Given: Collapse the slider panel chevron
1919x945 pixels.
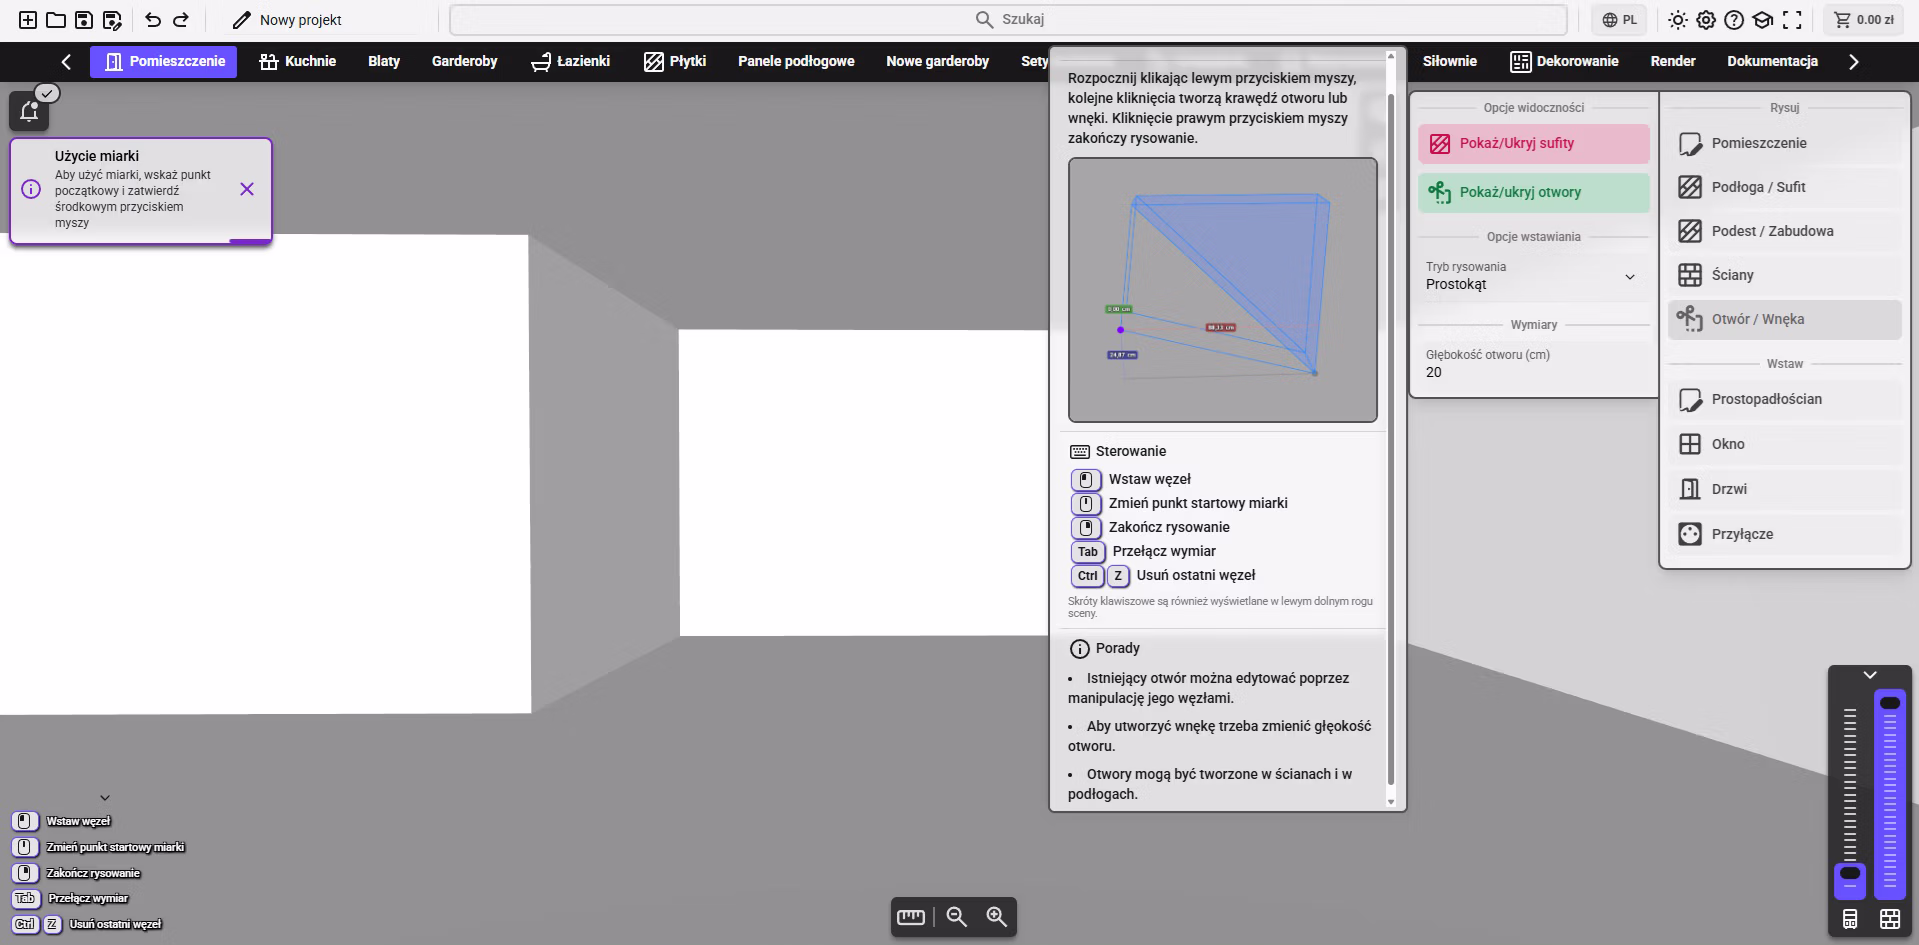Looking at the screenshot, I should click(x=1869, y=675).
